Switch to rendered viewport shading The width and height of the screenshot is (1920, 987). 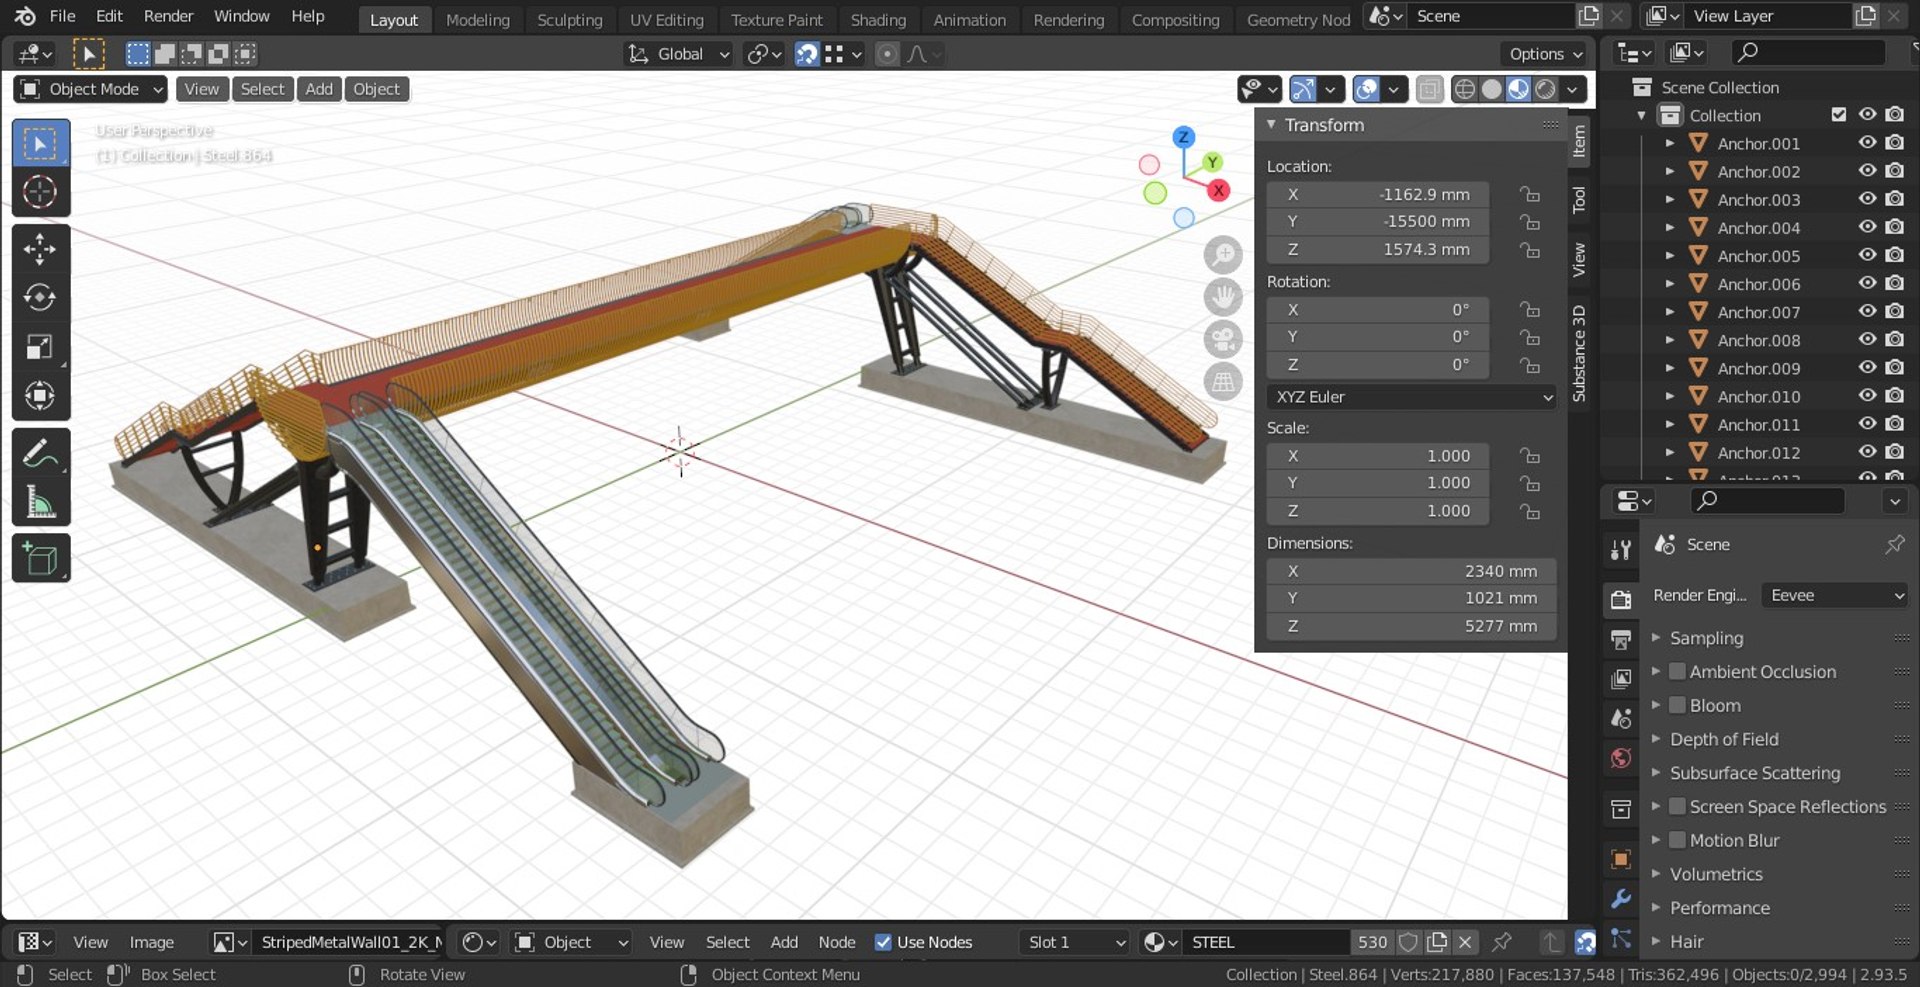(1545, 89)
